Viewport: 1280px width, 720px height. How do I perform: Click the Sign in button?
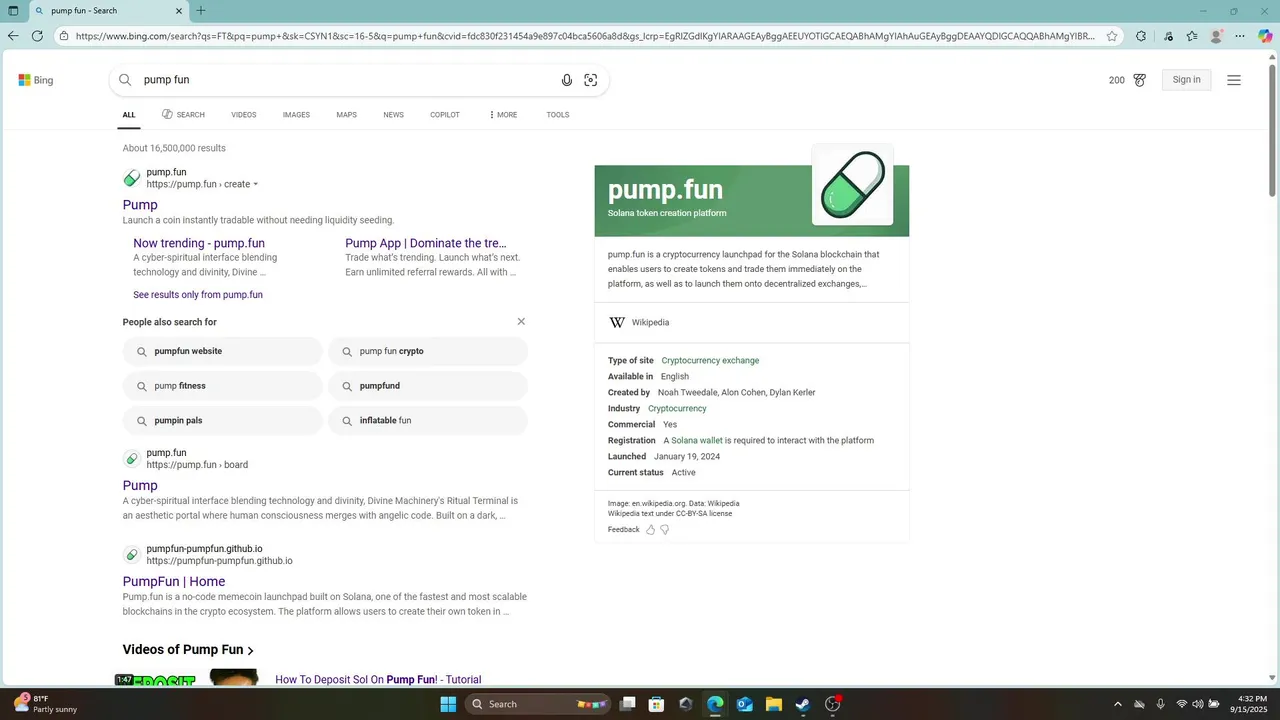click(1187, 80)
